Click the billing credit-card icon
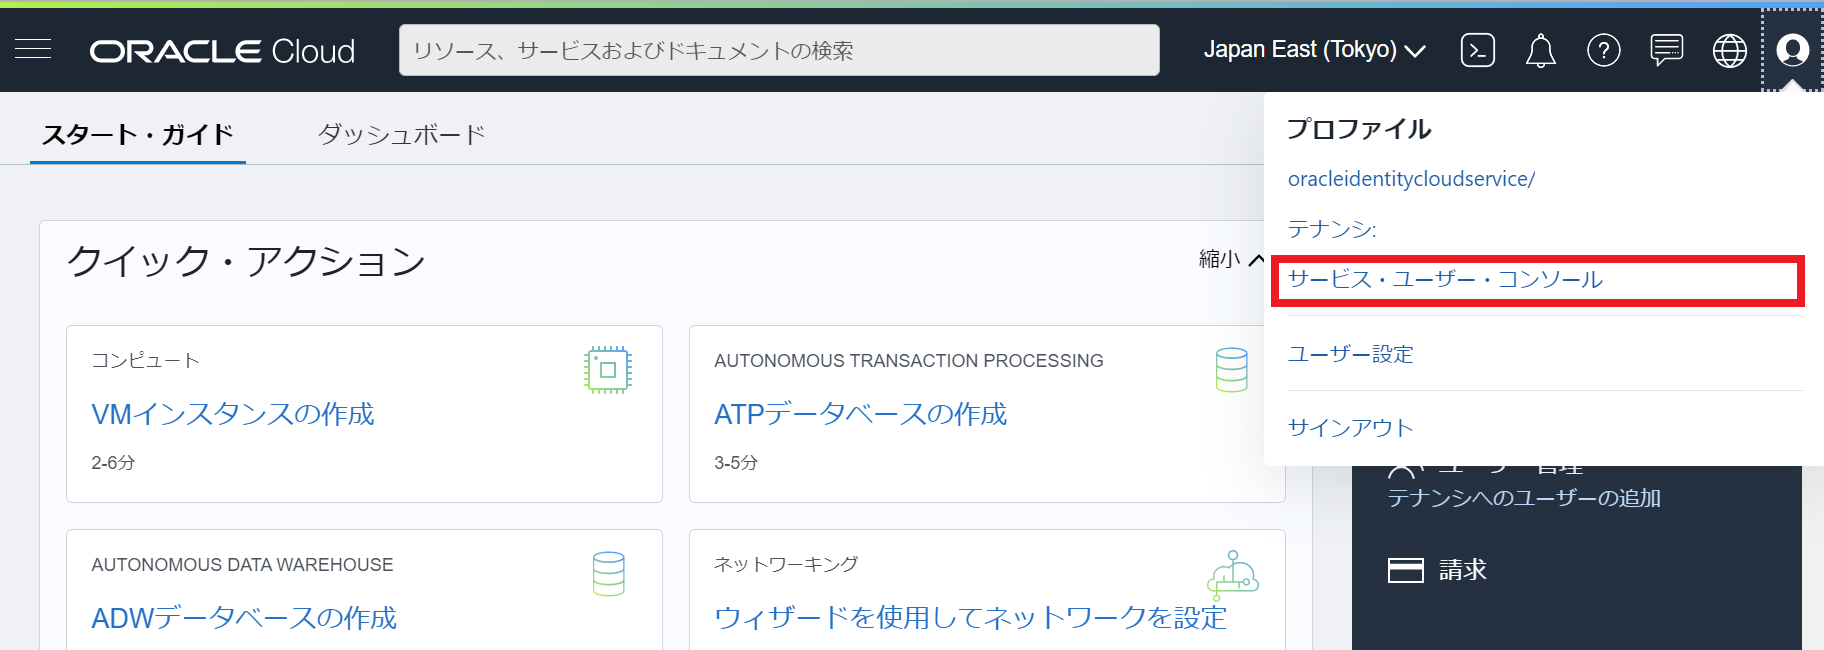Viewport: 1824px width, 650px height. click(x=1406, y=570)
